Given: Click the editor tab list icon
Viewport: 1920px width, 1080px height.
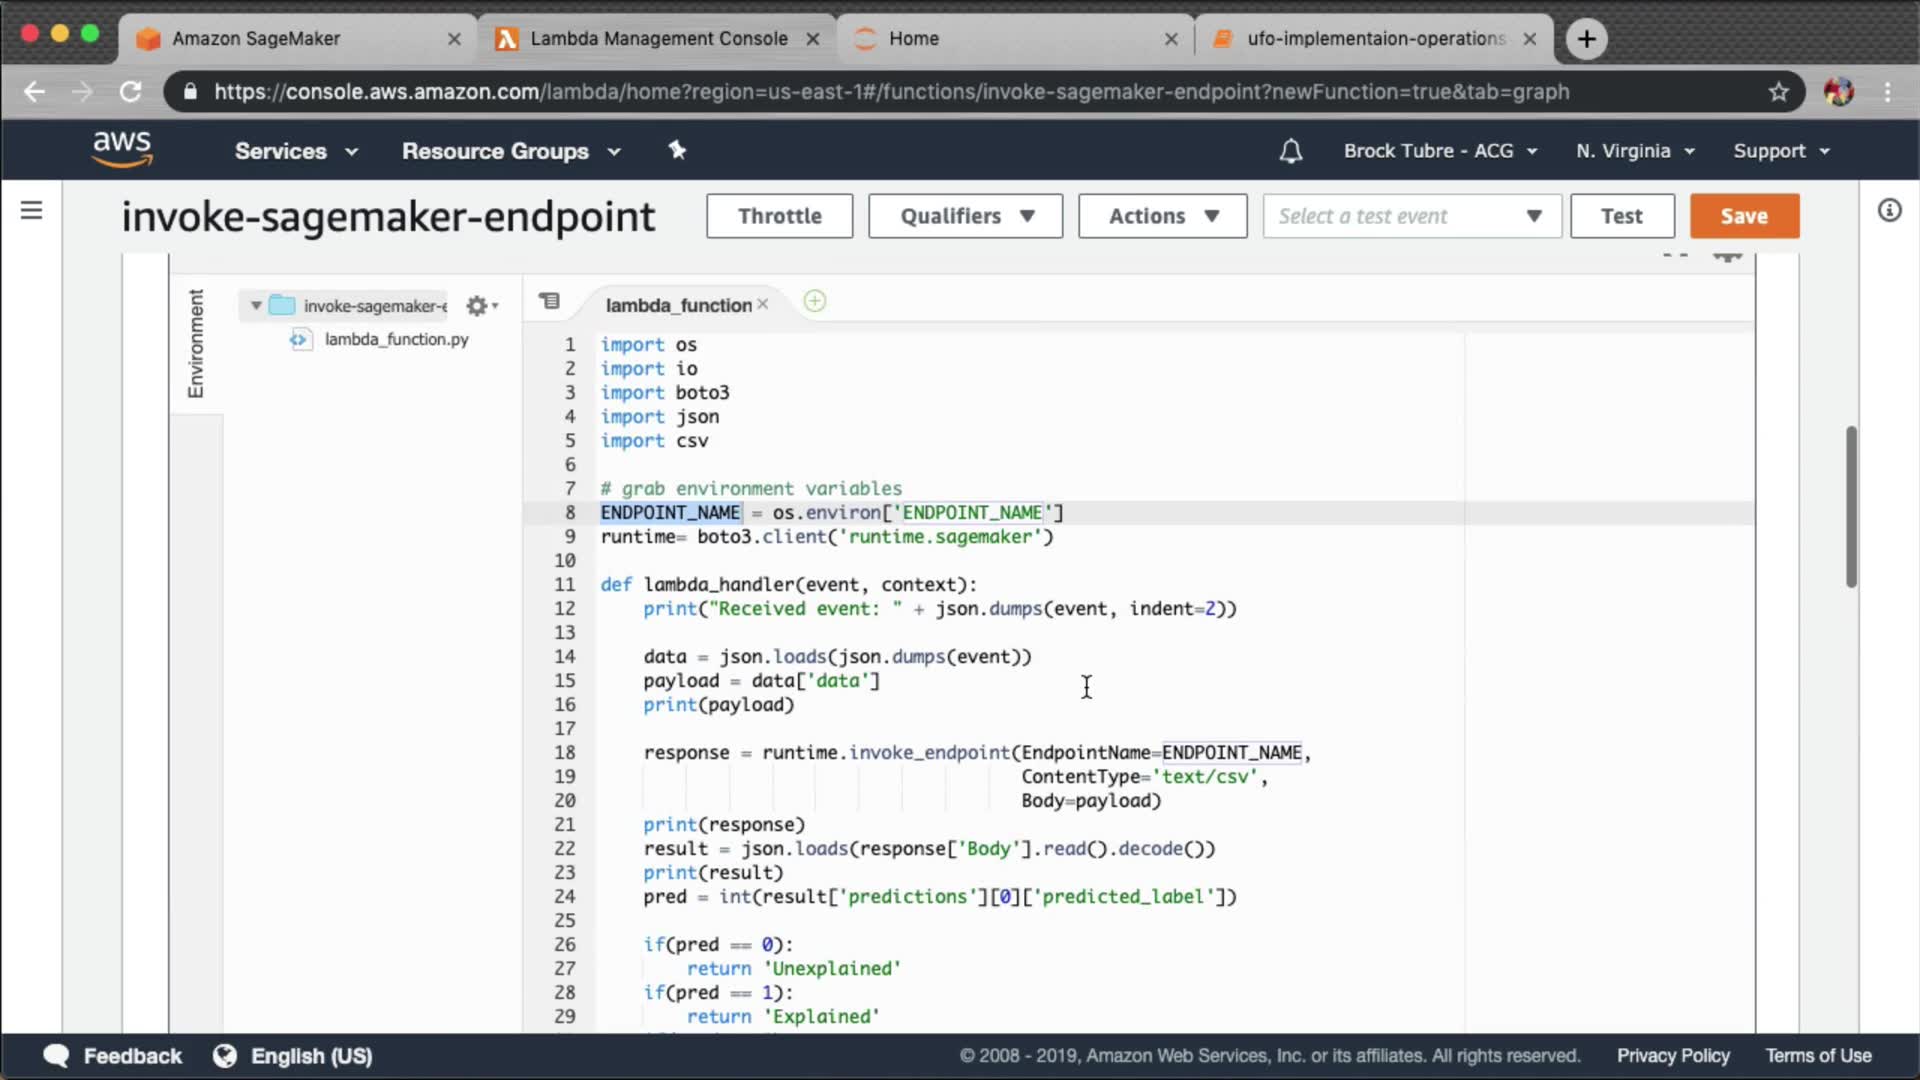Looking at the screenshot, I should [549, 301].
